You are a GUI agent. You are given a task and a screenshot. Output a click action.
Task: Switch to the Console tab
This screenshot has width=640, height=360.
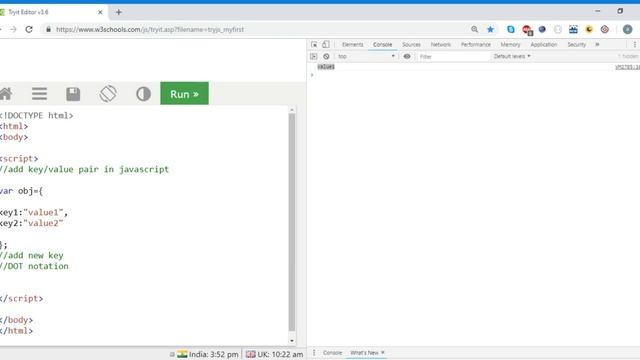click(382, 44)
